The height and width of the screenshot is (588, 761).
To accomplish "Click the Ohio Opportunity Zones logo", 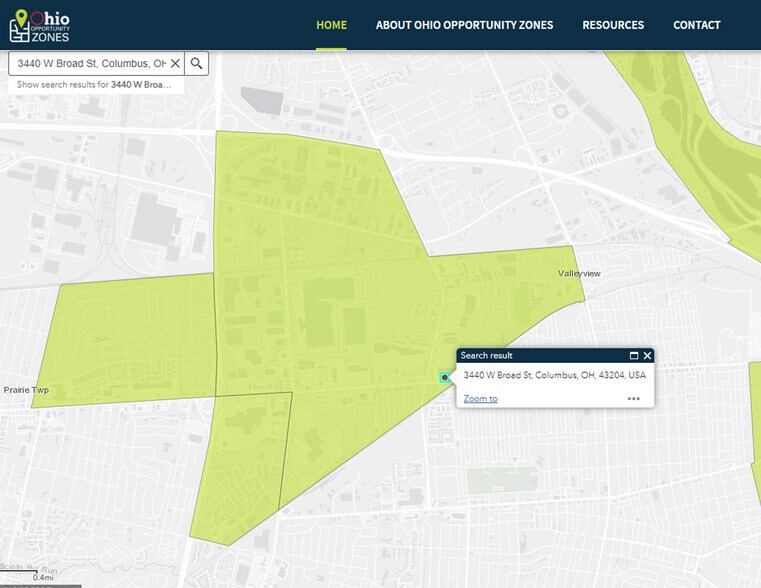I will [x=40, y=25].
